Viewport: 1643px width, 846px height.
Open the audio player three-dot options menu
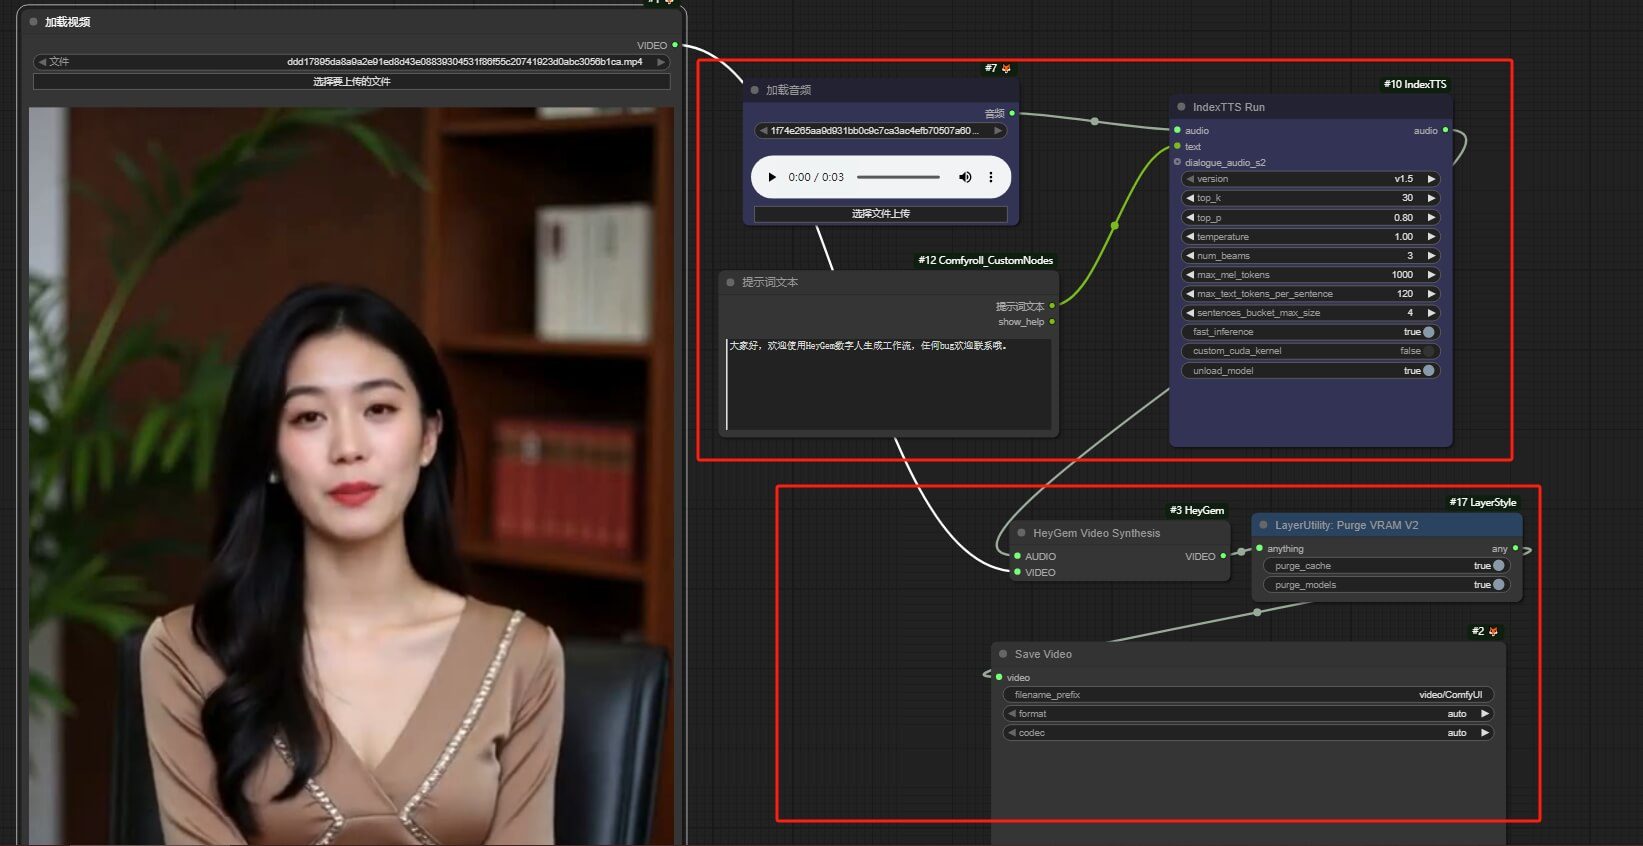click(991, 177)
